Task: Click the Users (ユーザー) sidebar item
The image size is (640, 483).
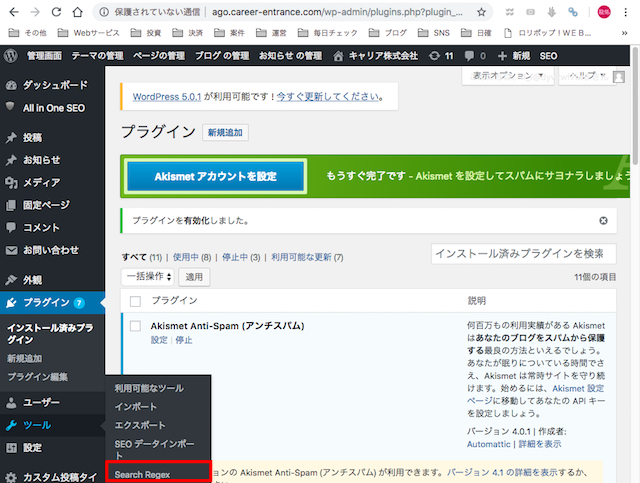Action: pyautogui.click(x=40, y=402)
